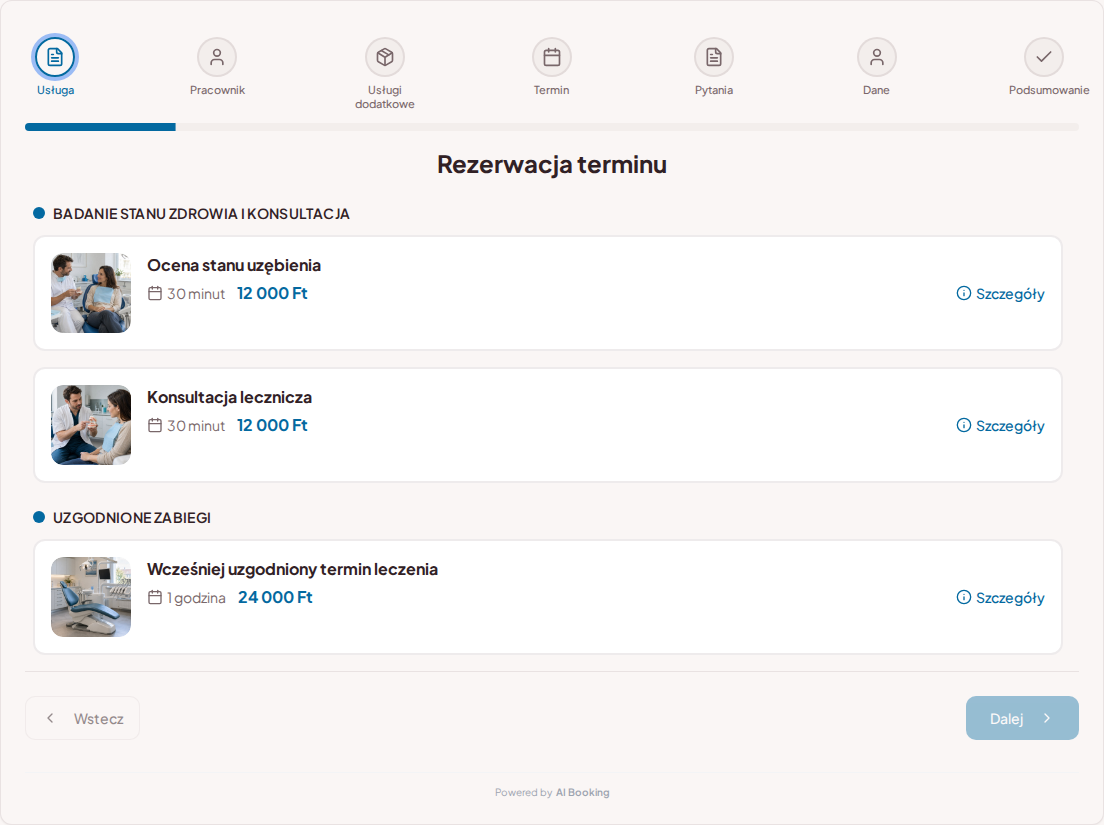Click calendar icon beside 1 godzina

(x=155, y=597)
